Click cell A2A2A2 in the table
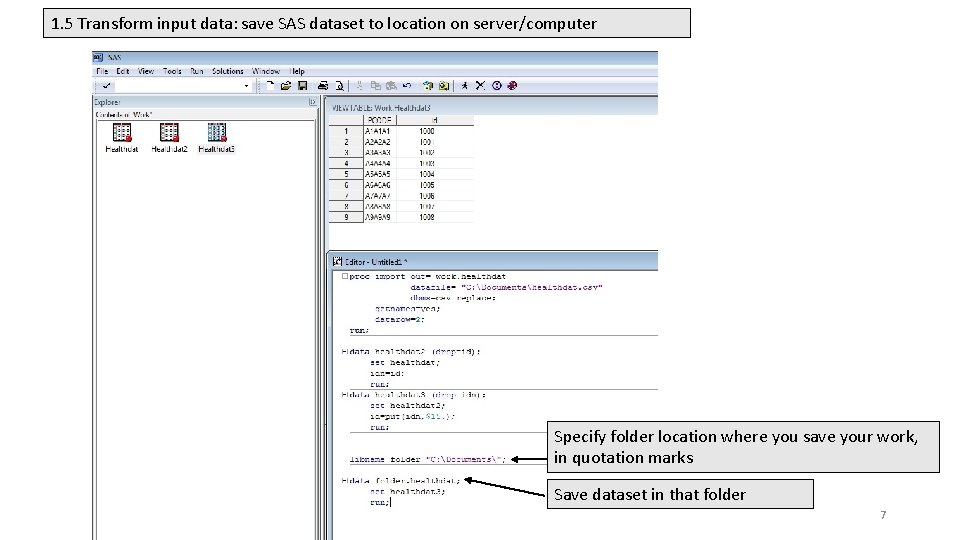 [378, 141]
